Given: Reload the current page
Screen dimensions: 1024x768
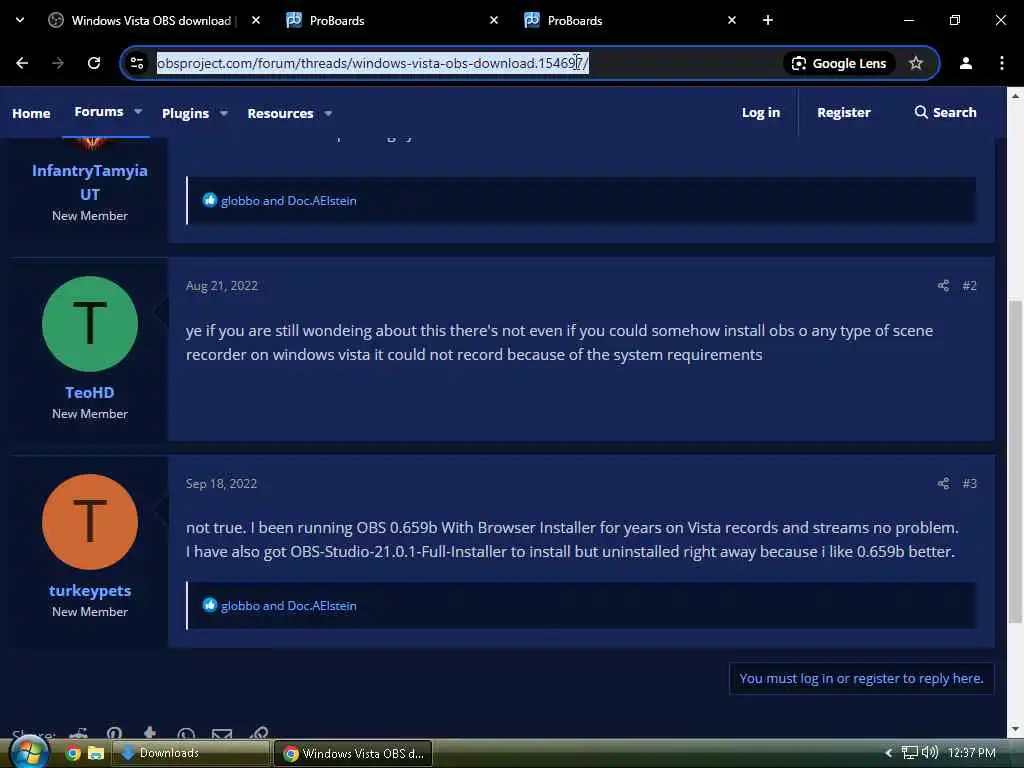Looking at the screenshot, I should pyautogui.click(x=94, y=63).
